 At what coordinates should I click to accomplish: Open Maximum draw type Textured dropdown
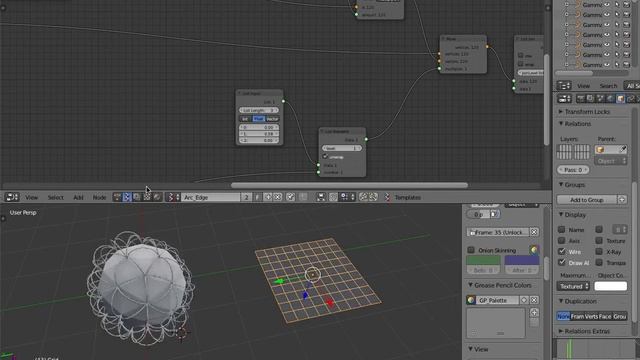point(573,286)
